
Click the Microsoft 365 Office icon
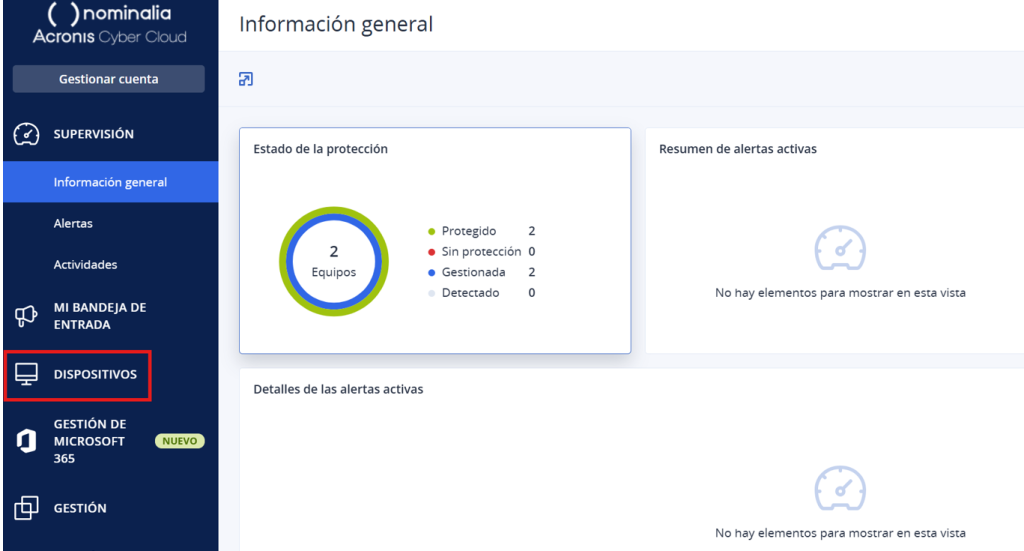26,441
